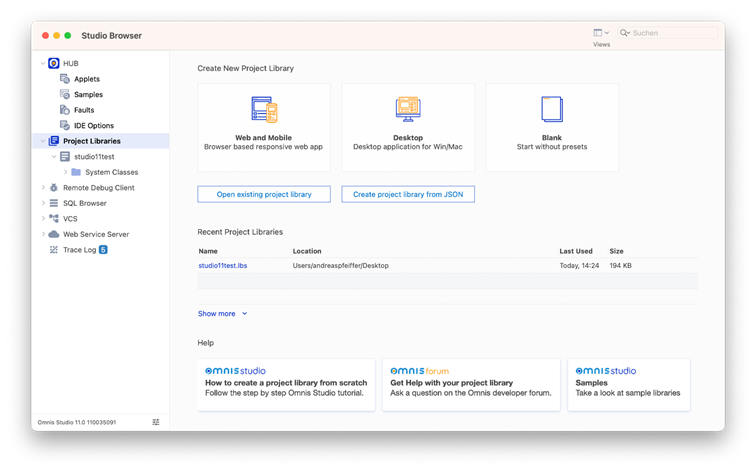Open the Views dropdown arrow
The width and height of the screenshot is (756, 472).
(607, 33)
